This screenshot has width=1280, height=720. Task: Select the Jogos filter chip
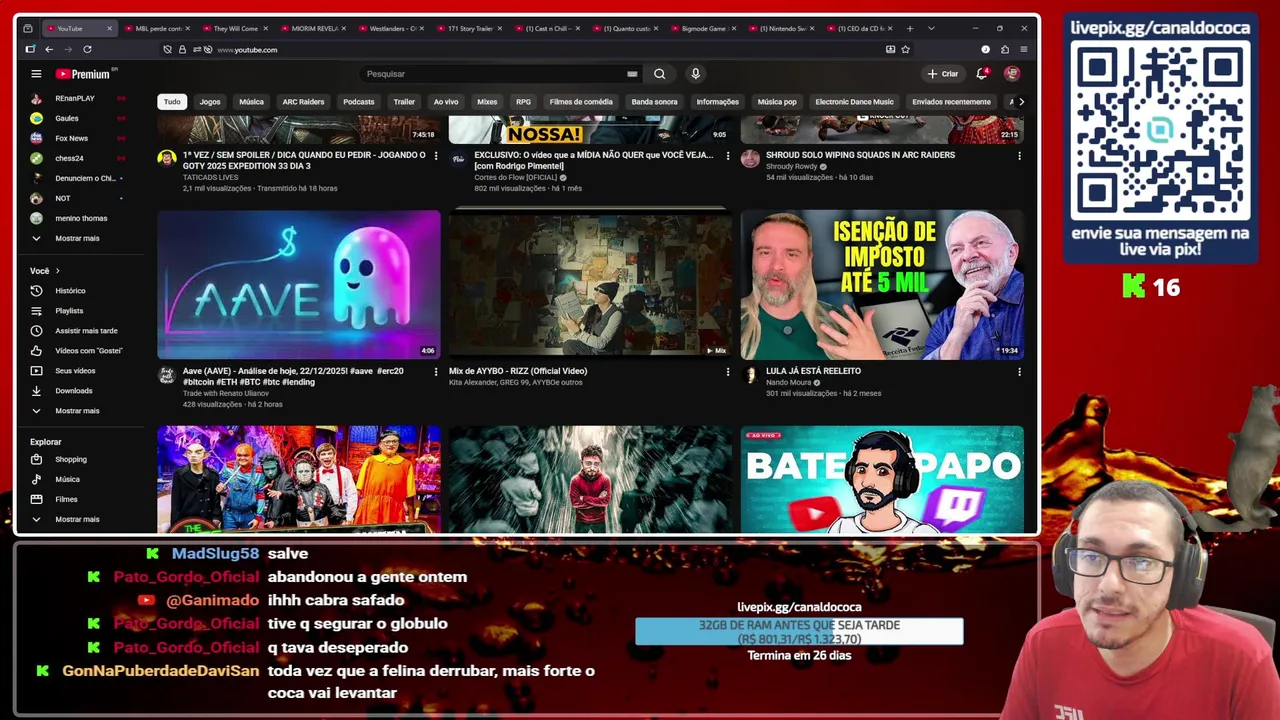tap(210, 102)
